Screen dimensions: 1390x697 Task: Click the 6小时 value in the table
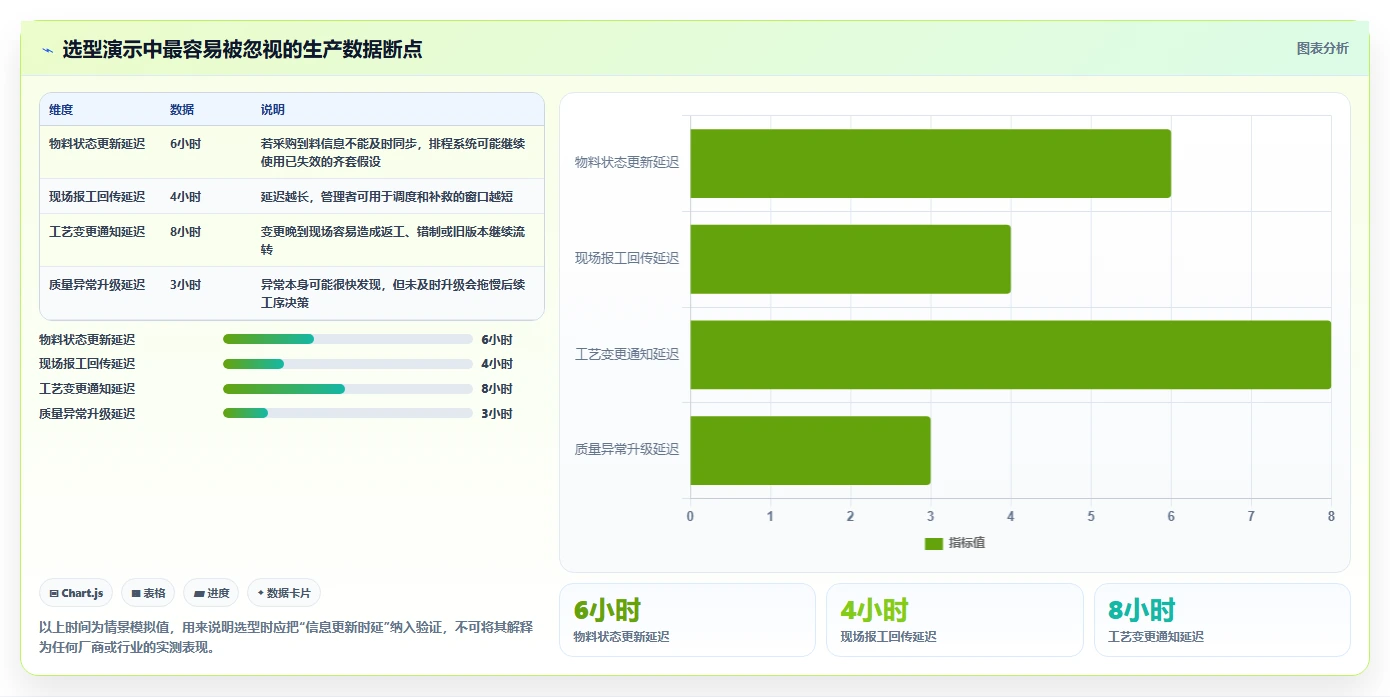[185, 144]
